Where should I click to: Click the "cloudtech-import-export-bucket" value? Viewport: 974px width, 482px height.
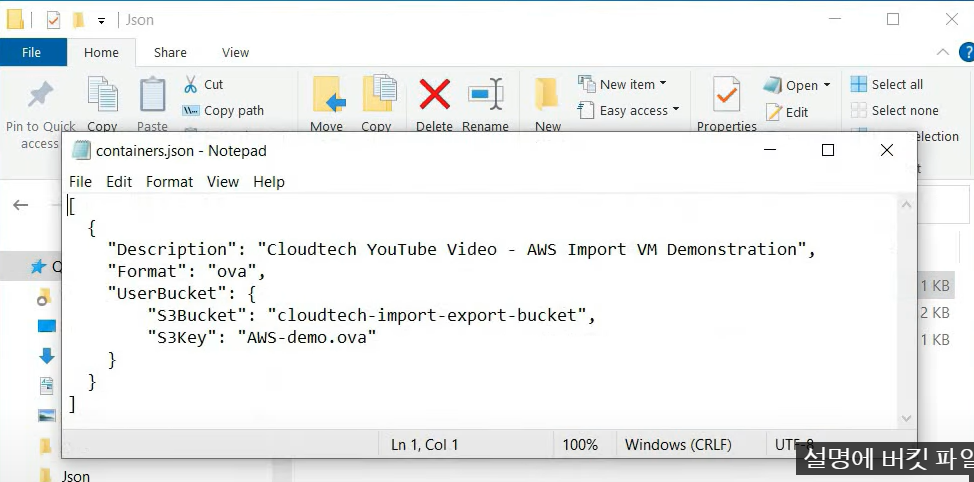427,316
